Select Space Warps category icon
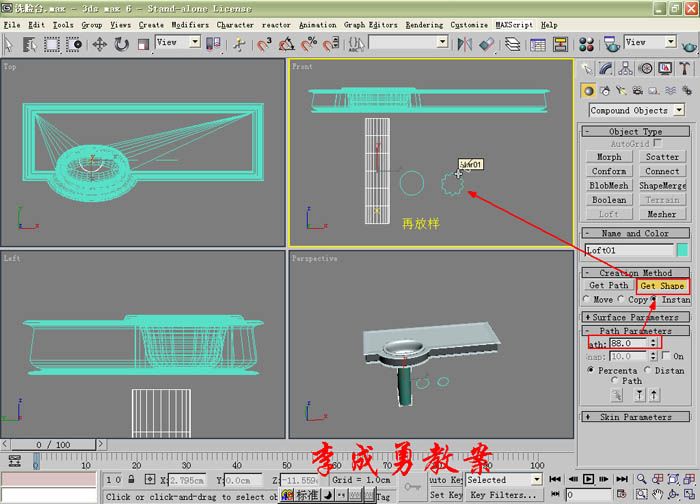This screenshot has height=504, width=700. click(670, 91)
